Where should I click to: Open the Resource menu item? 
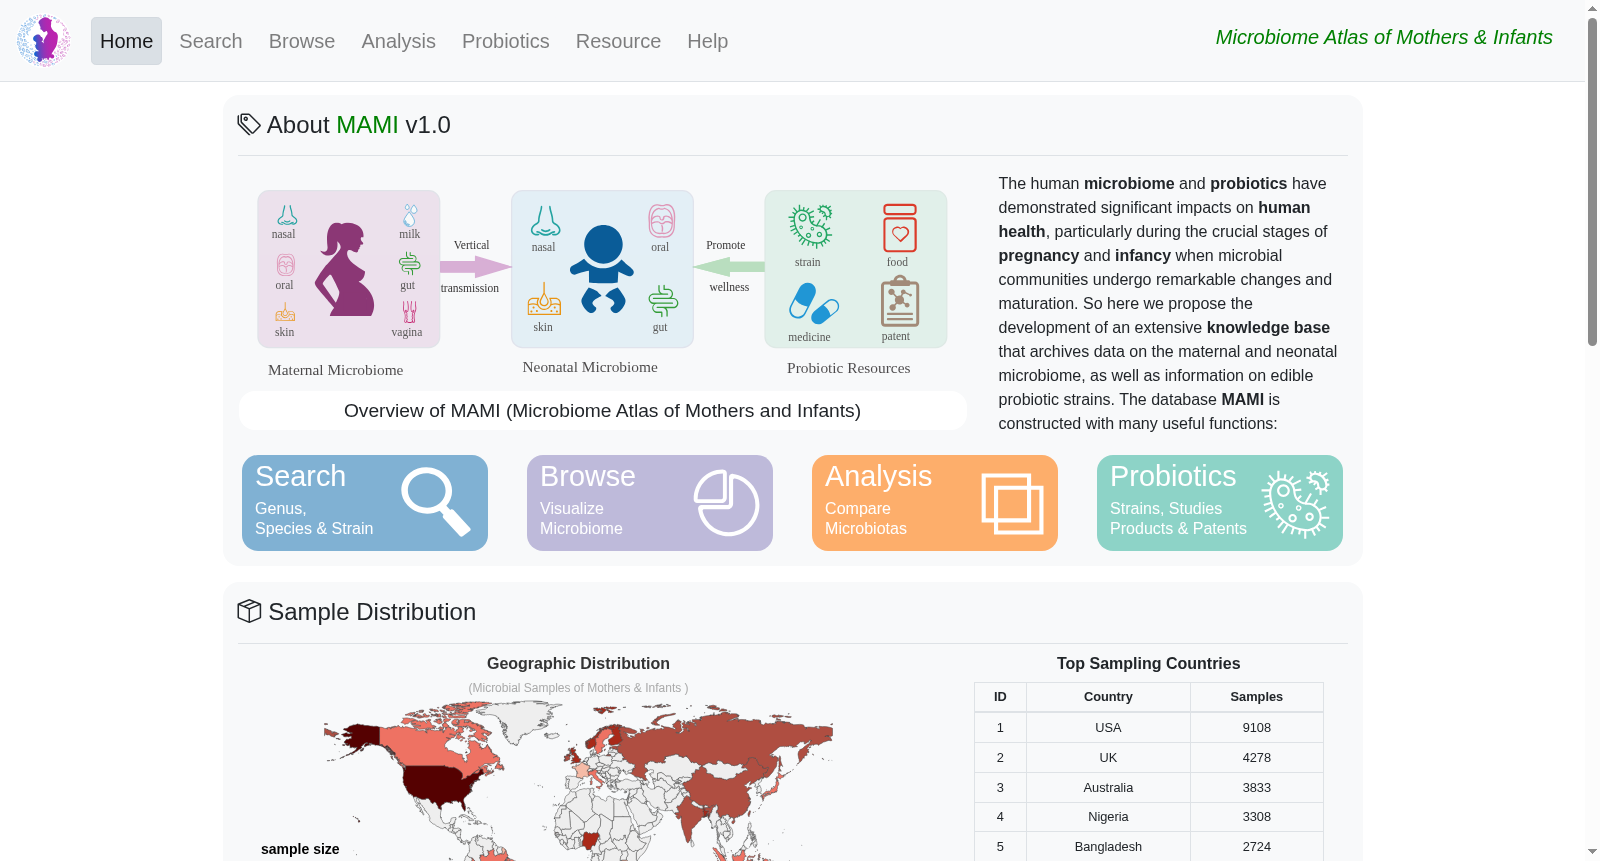click(x=618, y=41)
